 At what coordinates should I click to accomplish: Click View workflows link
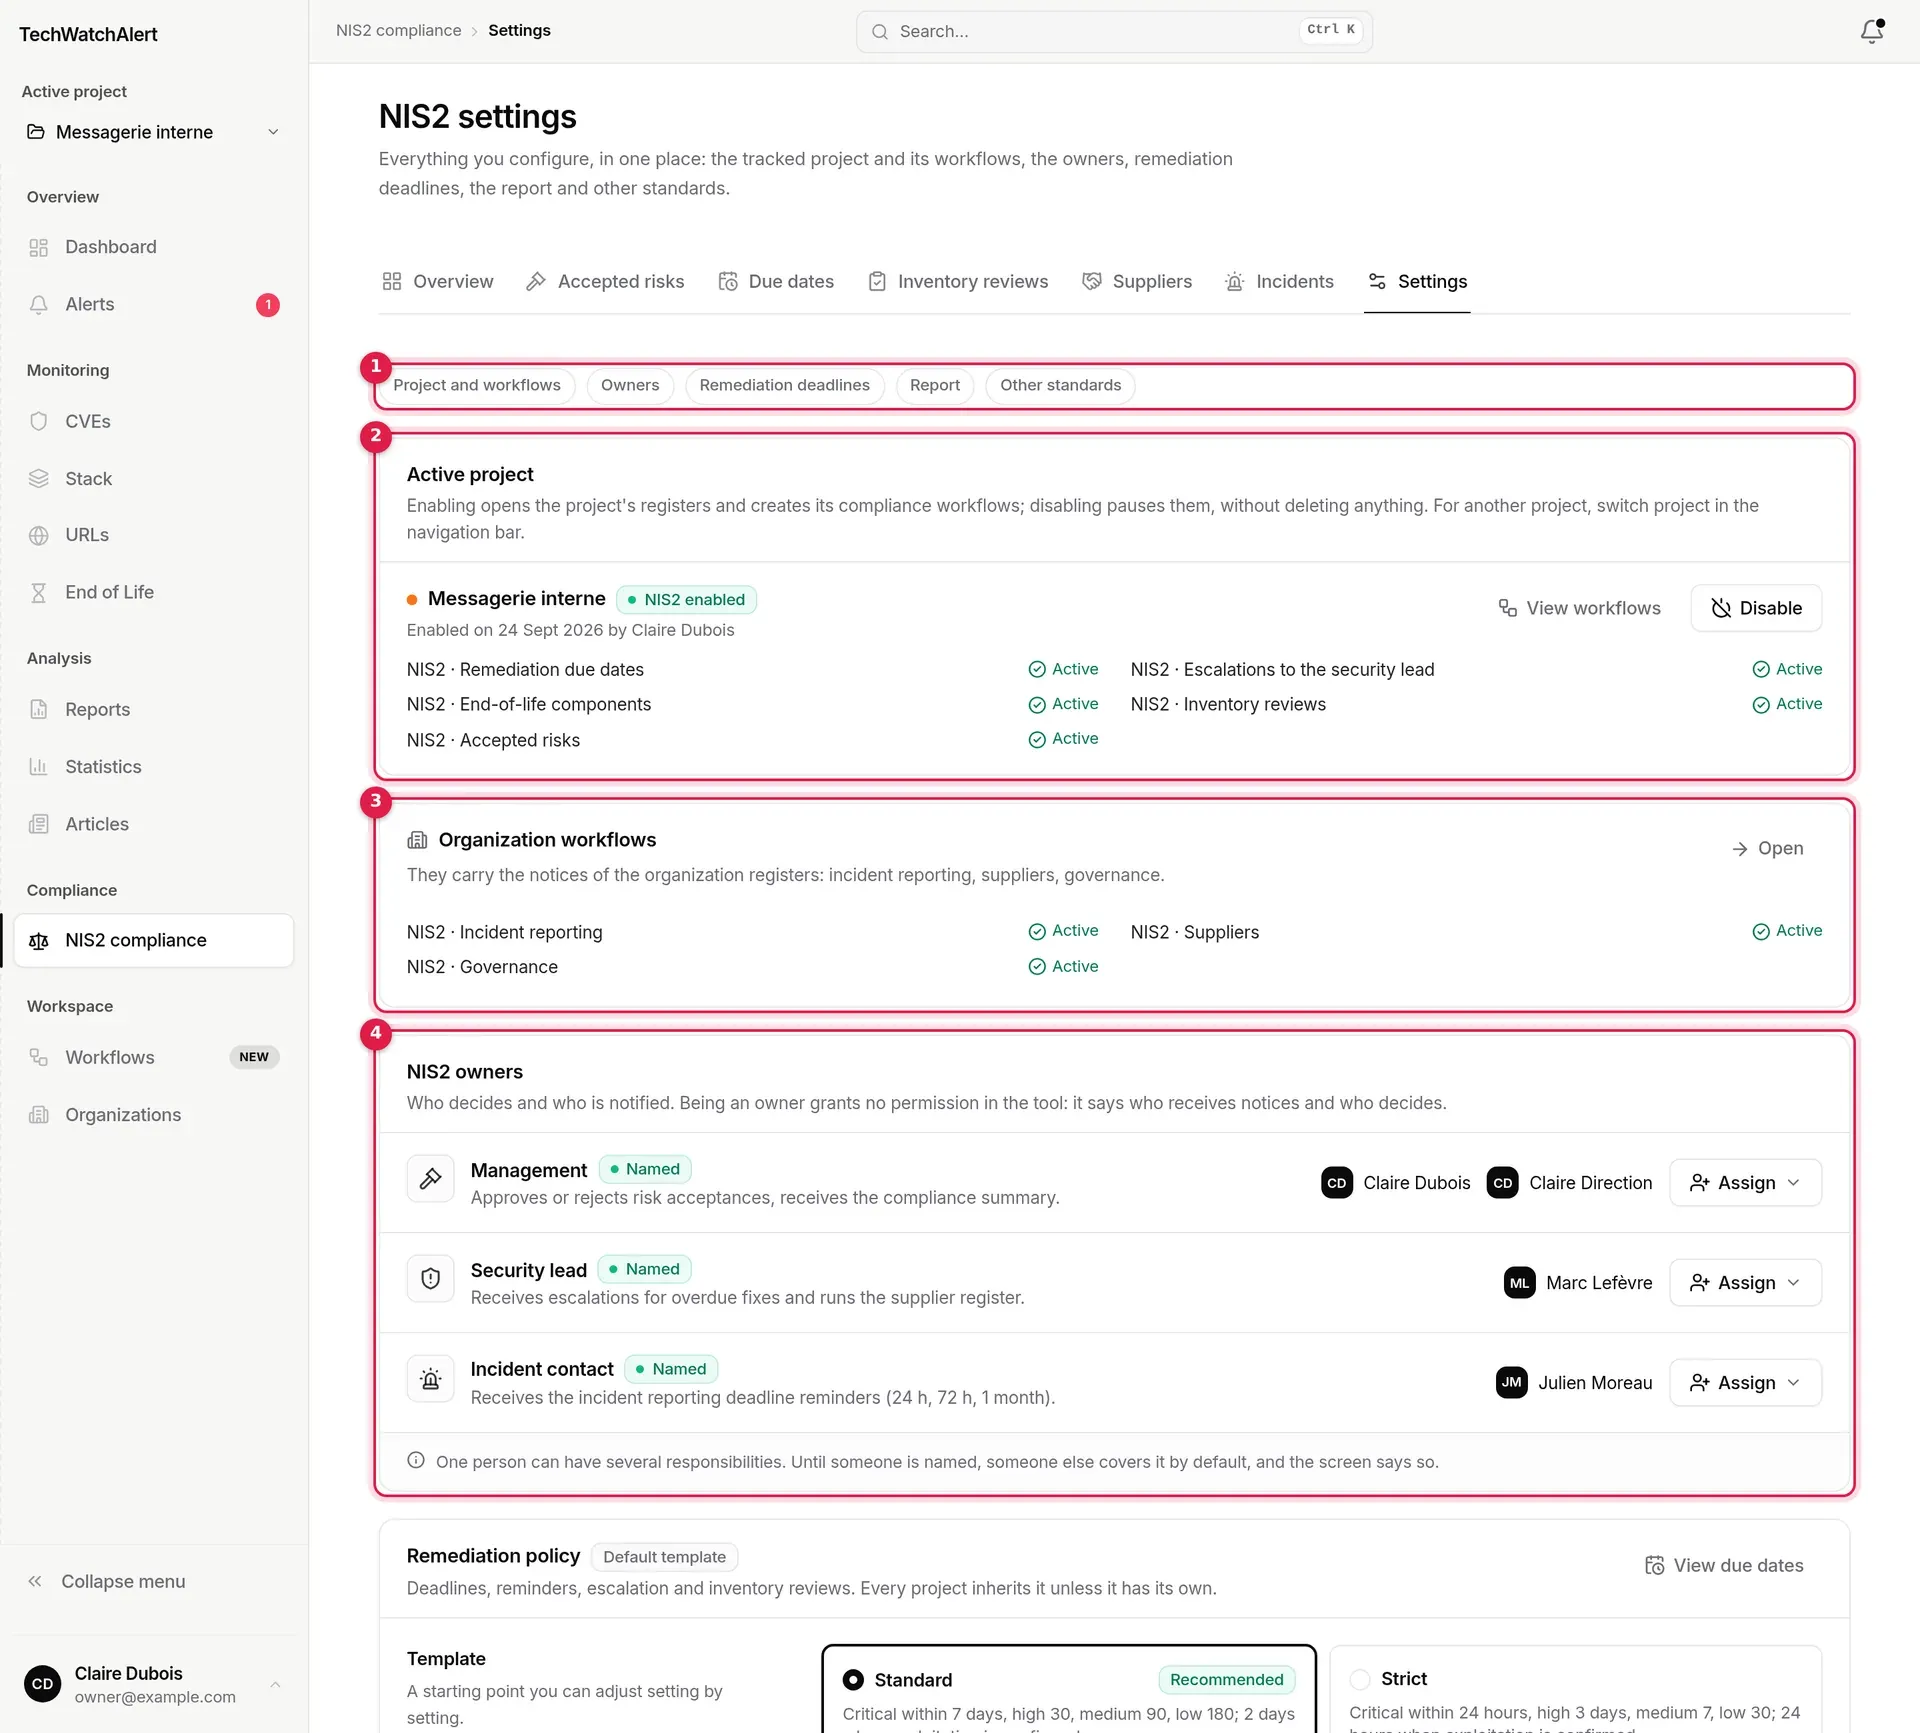[1579, 608]
